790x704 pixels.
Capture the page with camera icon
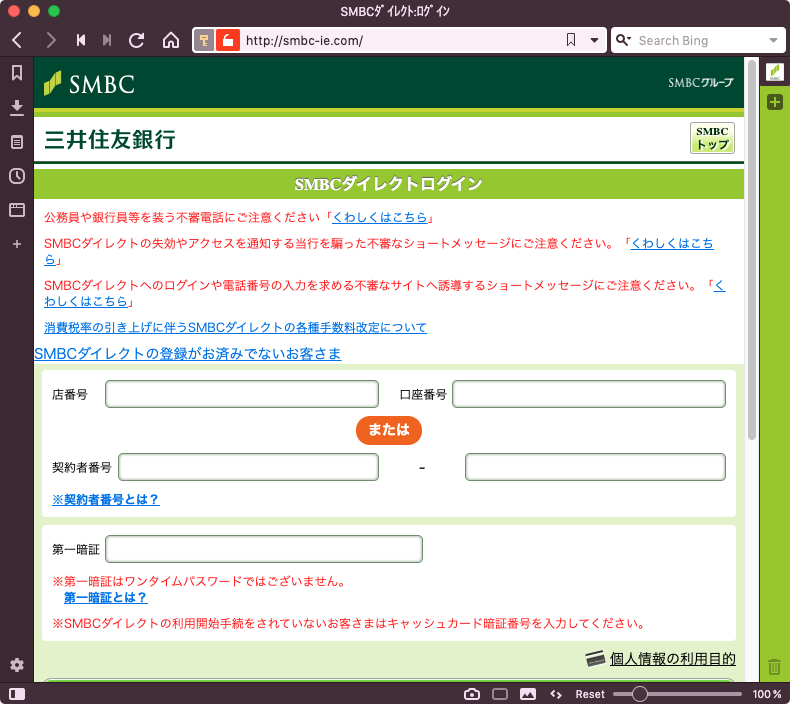[x=472, y=694]
